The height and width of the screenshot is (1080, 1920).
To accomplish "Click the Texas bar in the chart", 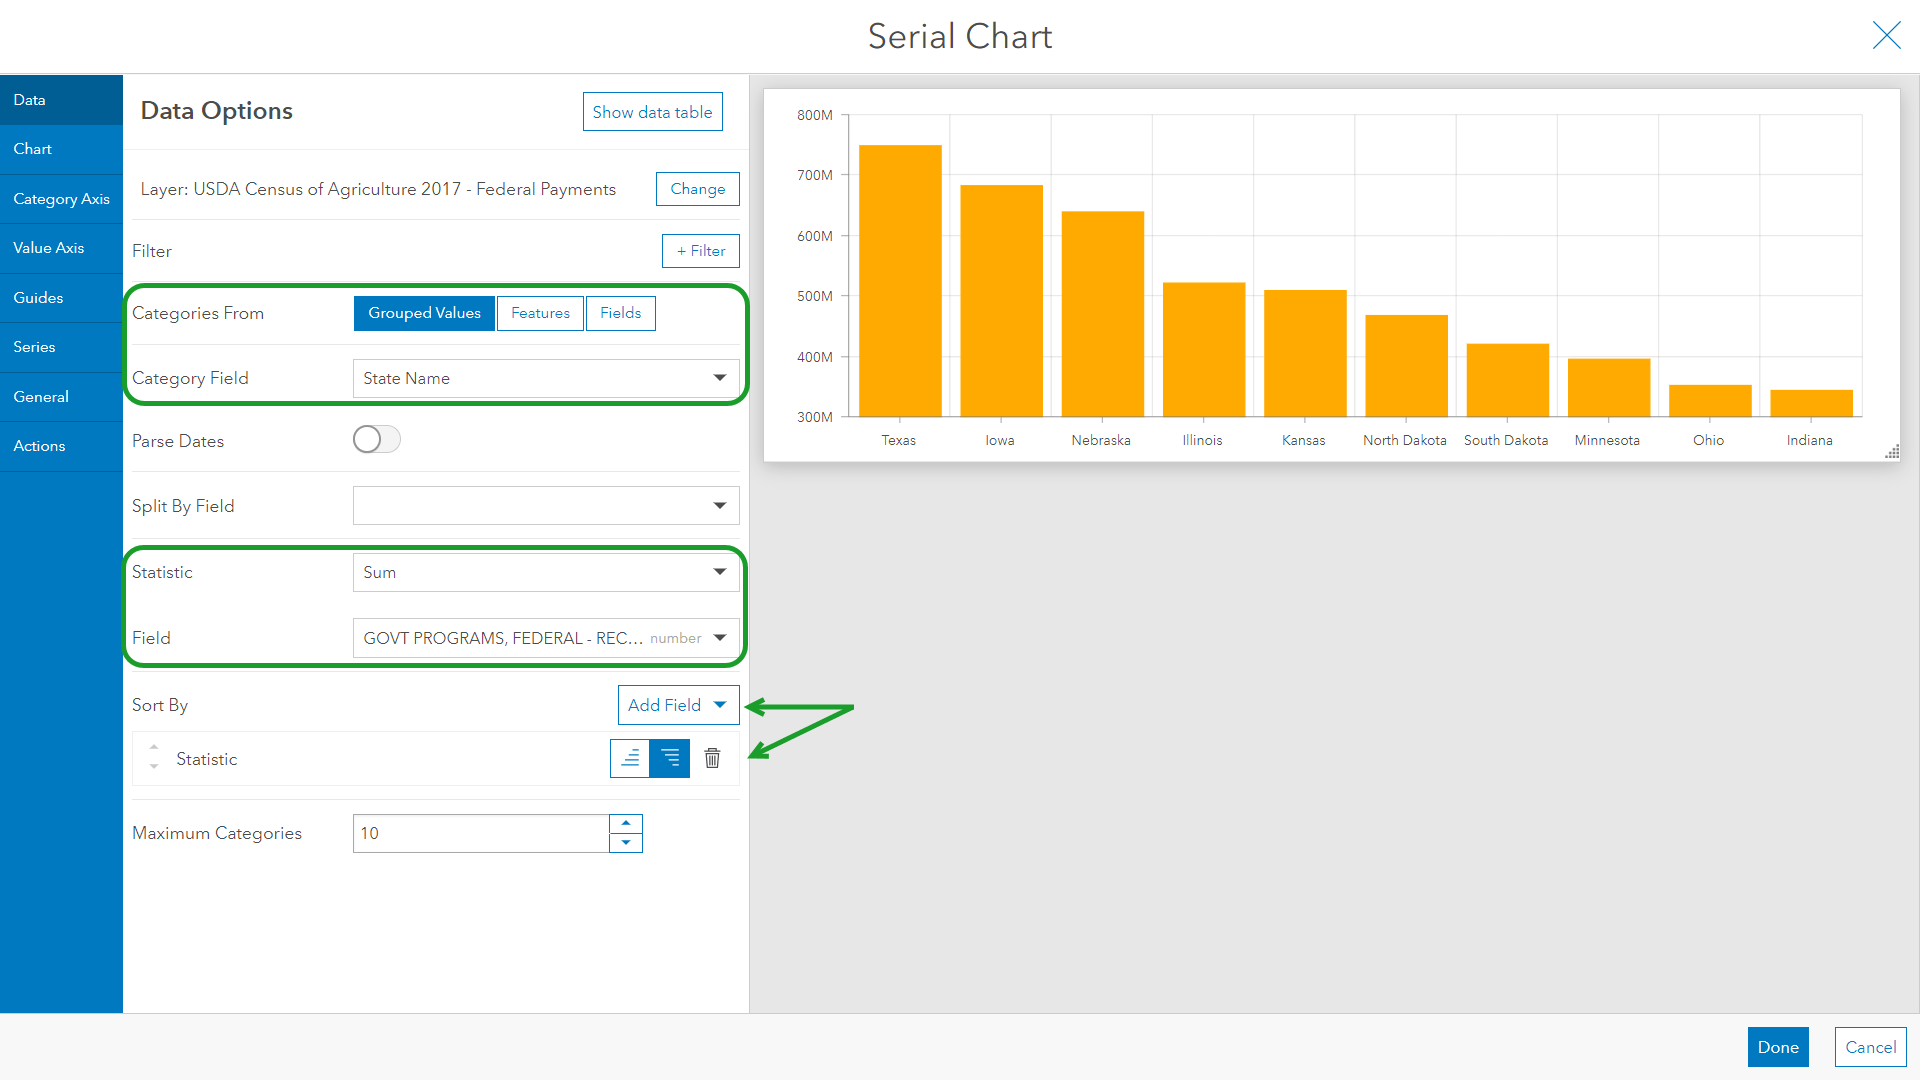I will 900,280.
